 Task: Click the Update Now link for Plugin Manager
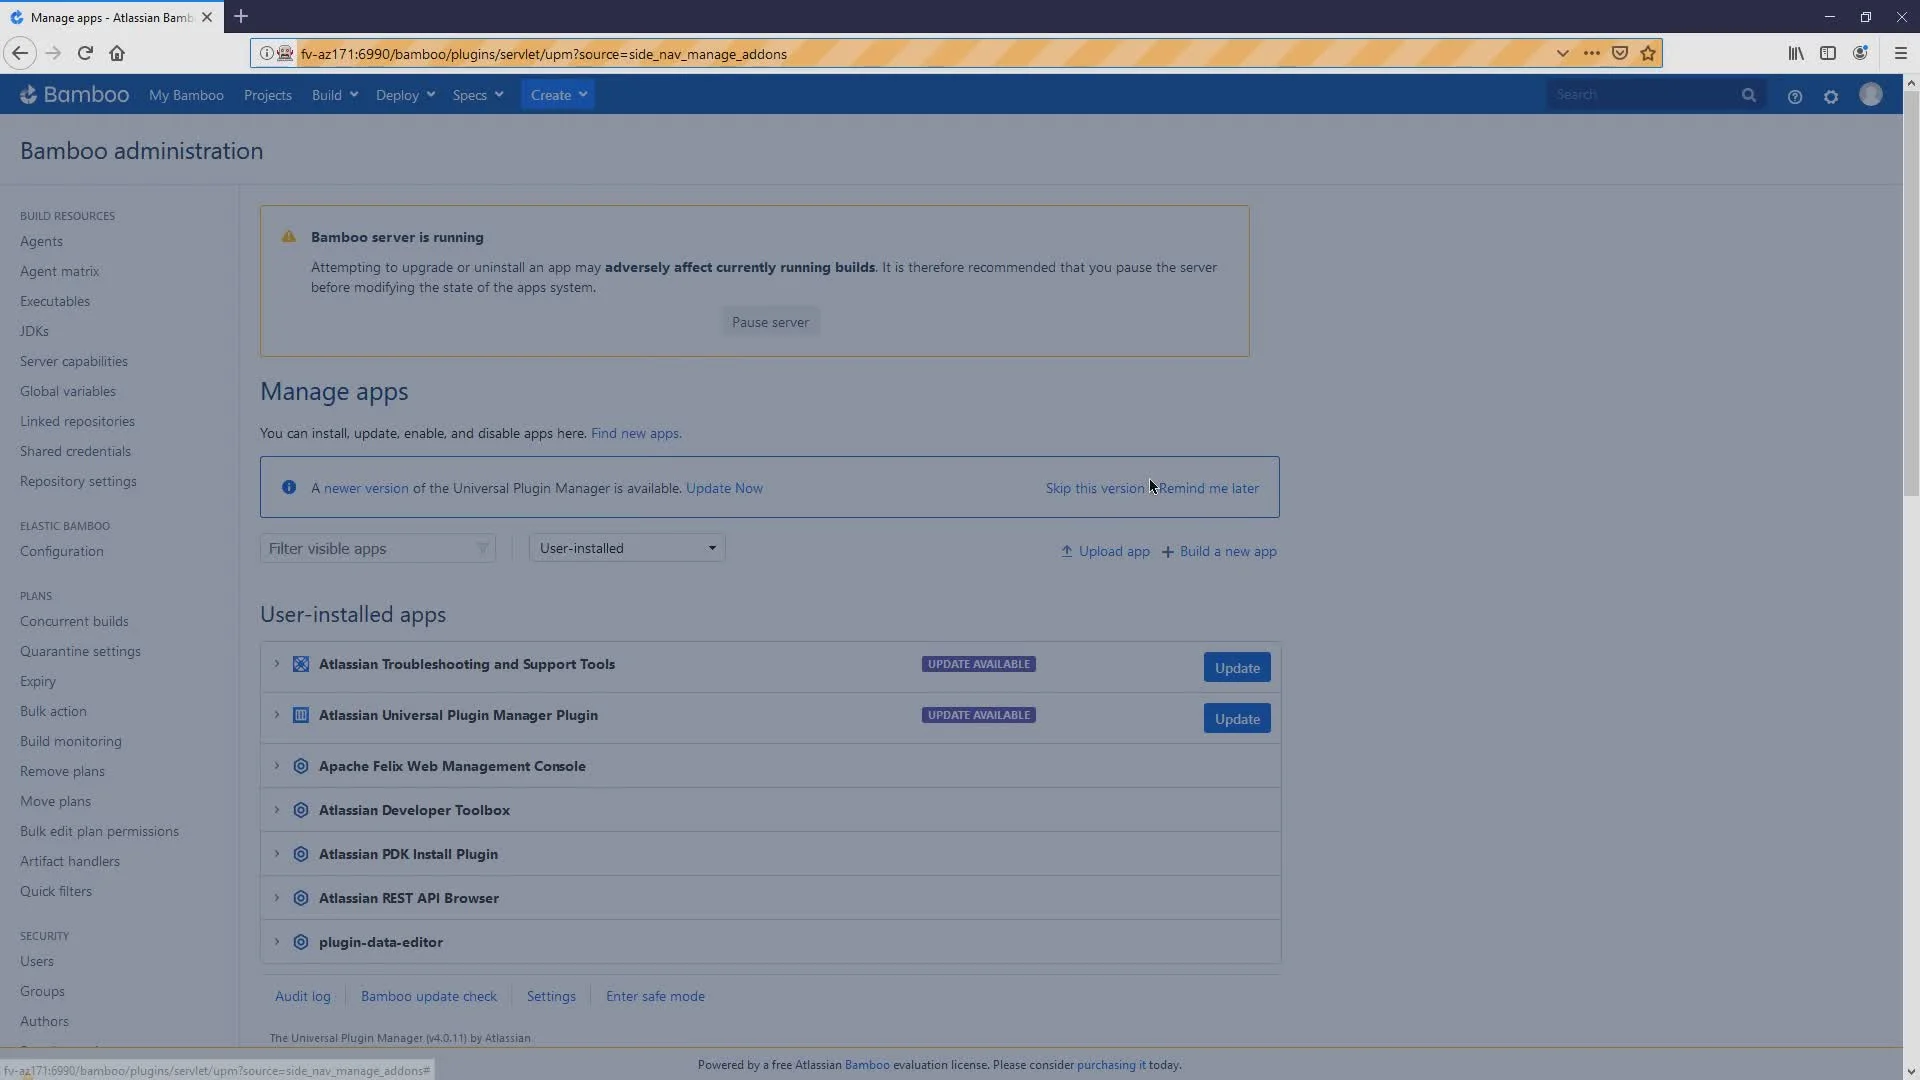[724, 488]
